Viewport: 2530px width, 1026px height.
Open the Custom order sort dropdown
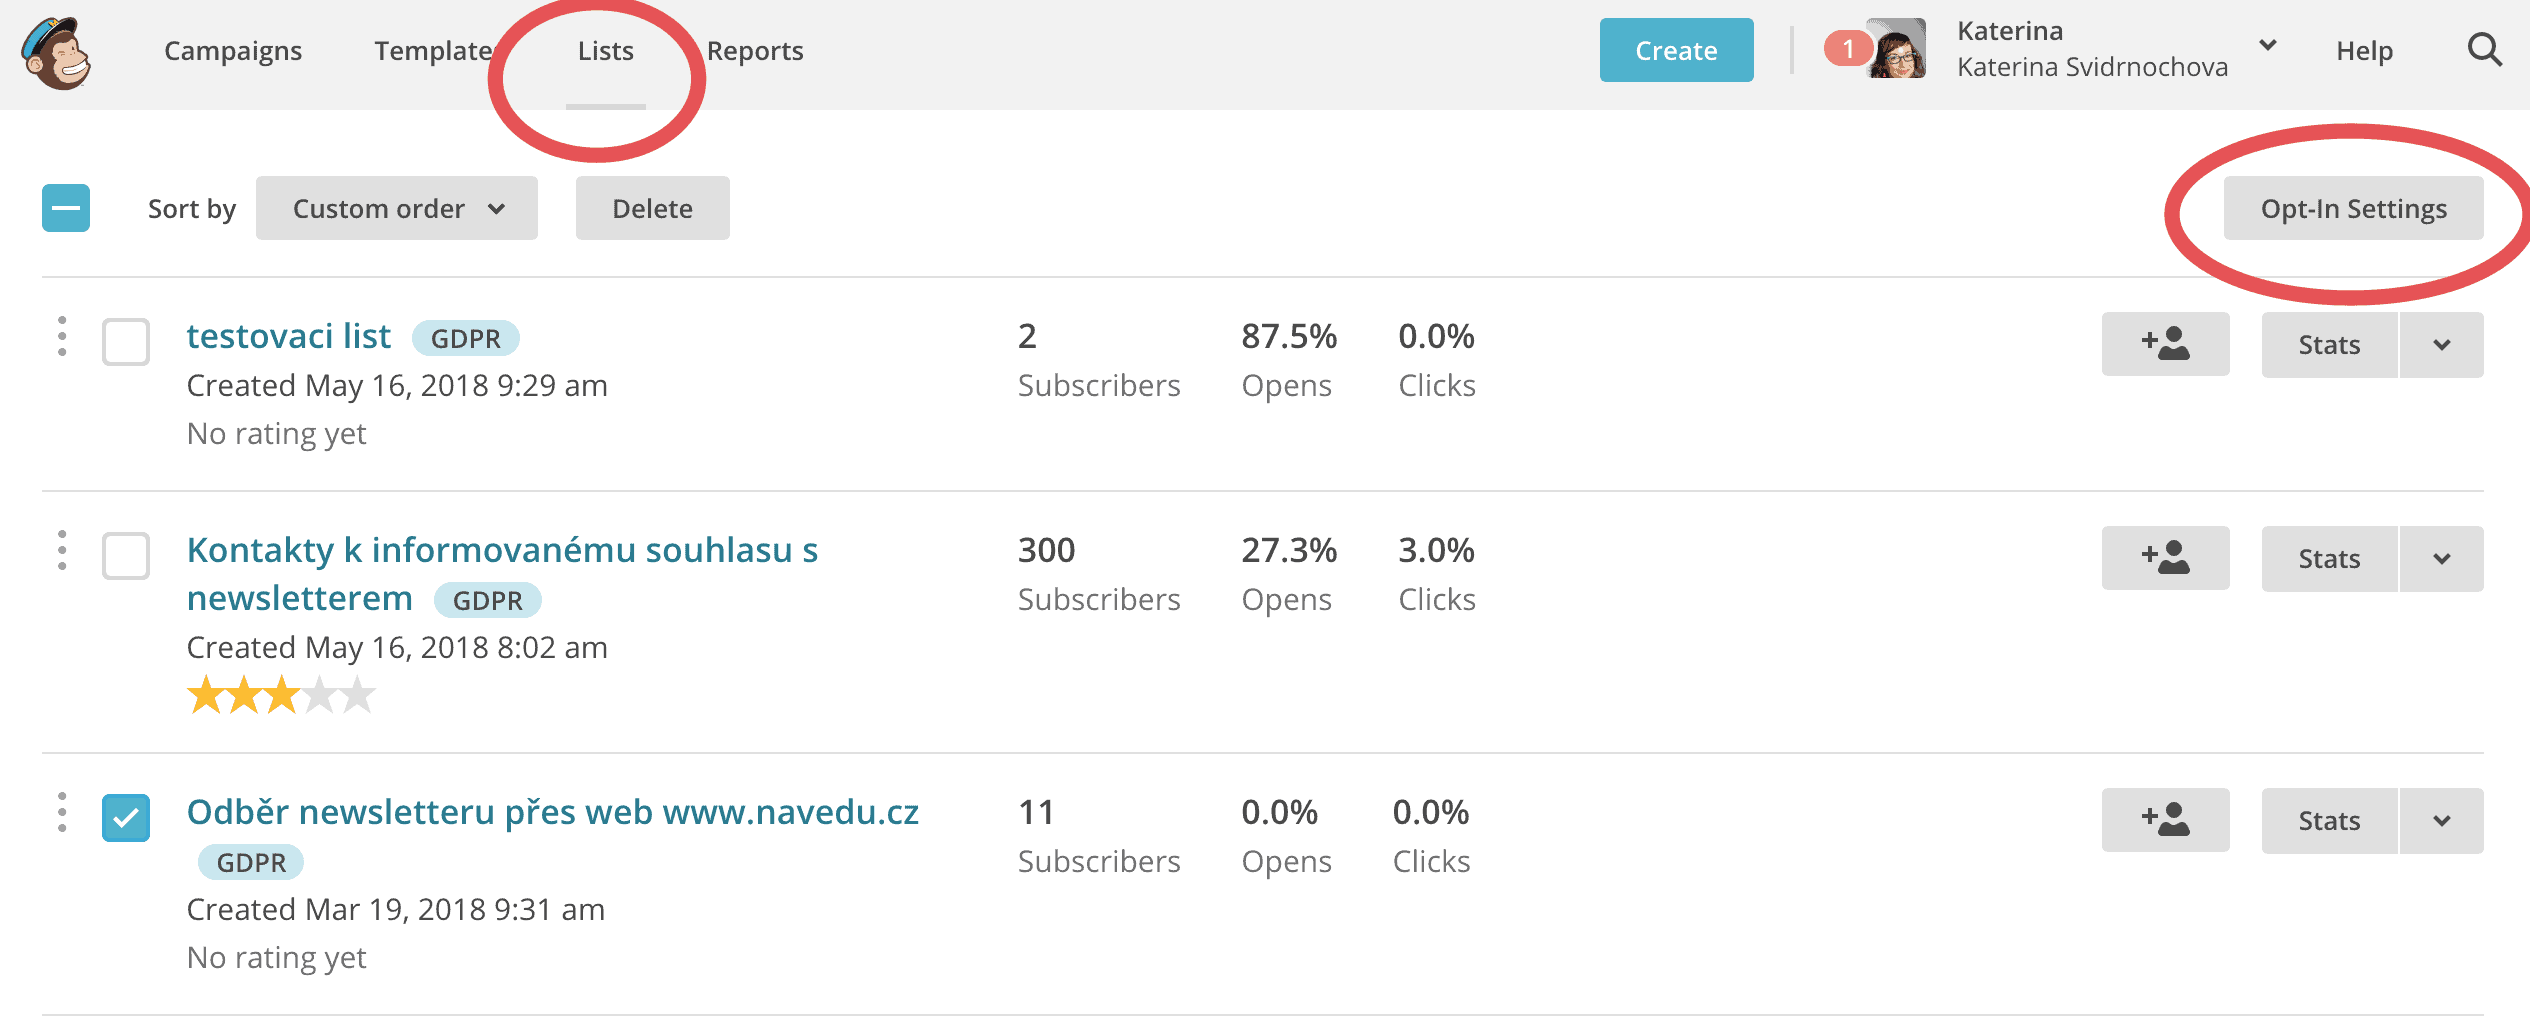click(x=397, y=208)
